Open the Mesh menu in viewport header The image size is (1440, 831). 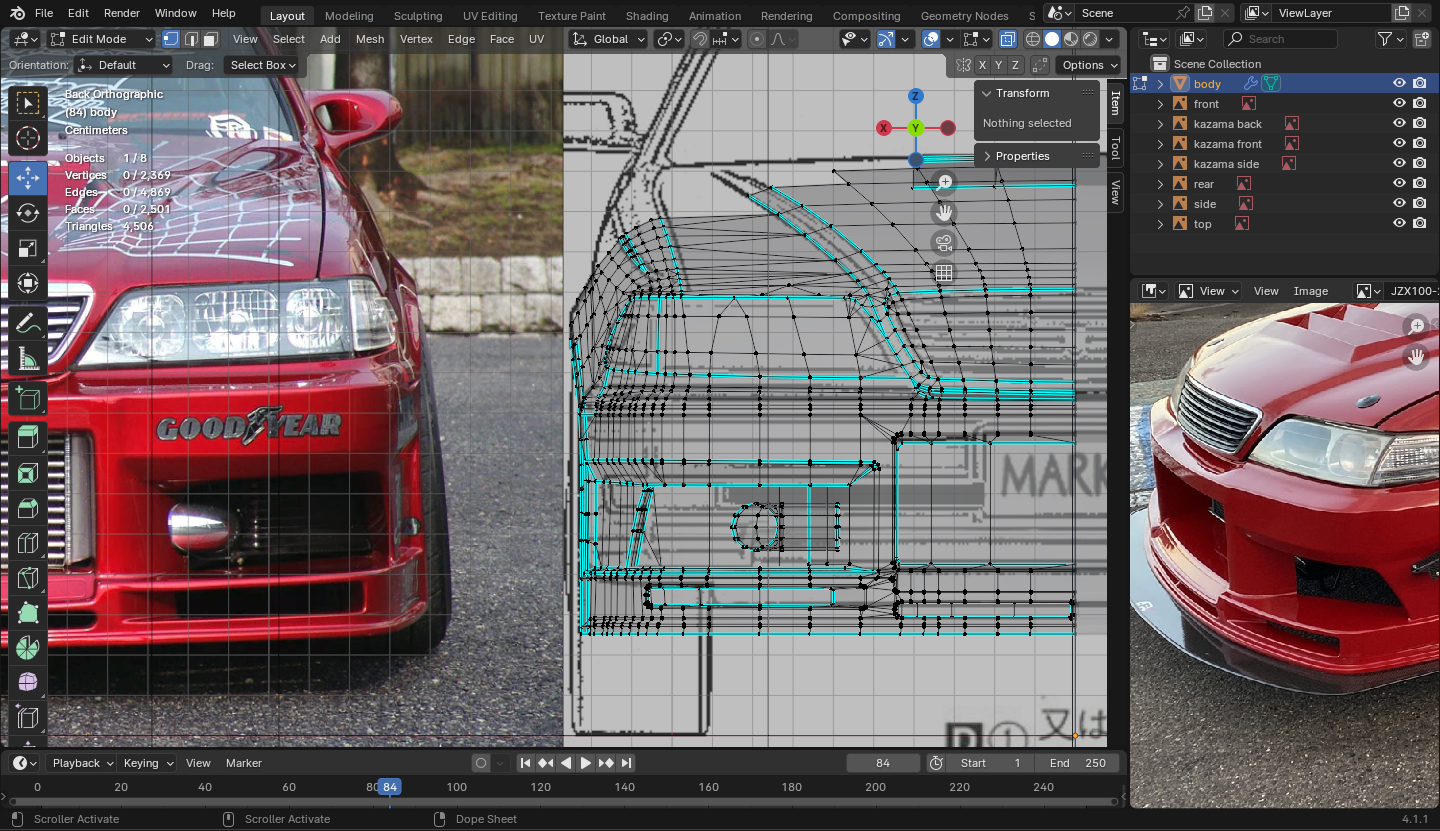click(369, 39)
